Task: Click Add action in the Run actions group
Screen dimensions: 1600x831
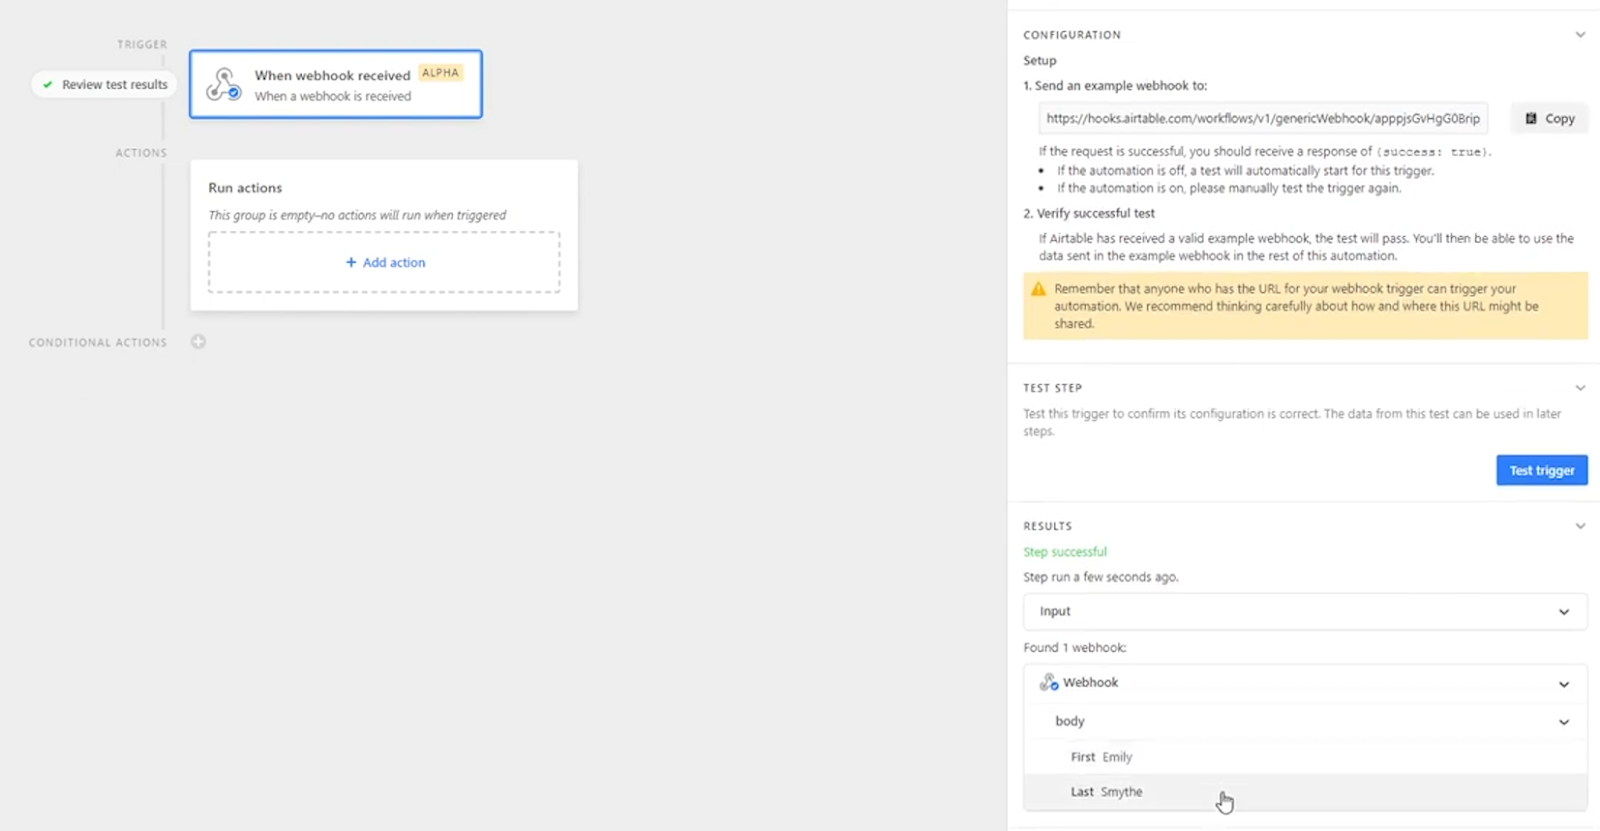Action: (385, 262)
